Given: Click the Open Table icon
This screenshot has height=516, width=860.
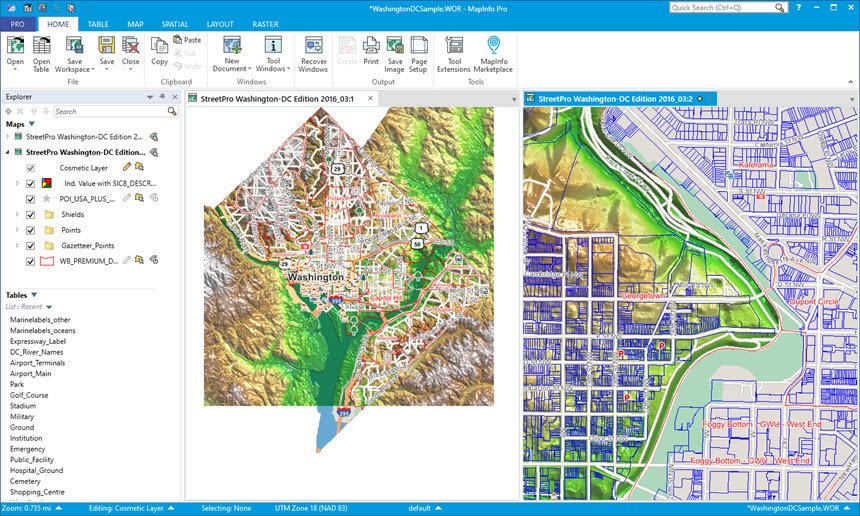Looking at the screenshot, I should click(41, 46).
